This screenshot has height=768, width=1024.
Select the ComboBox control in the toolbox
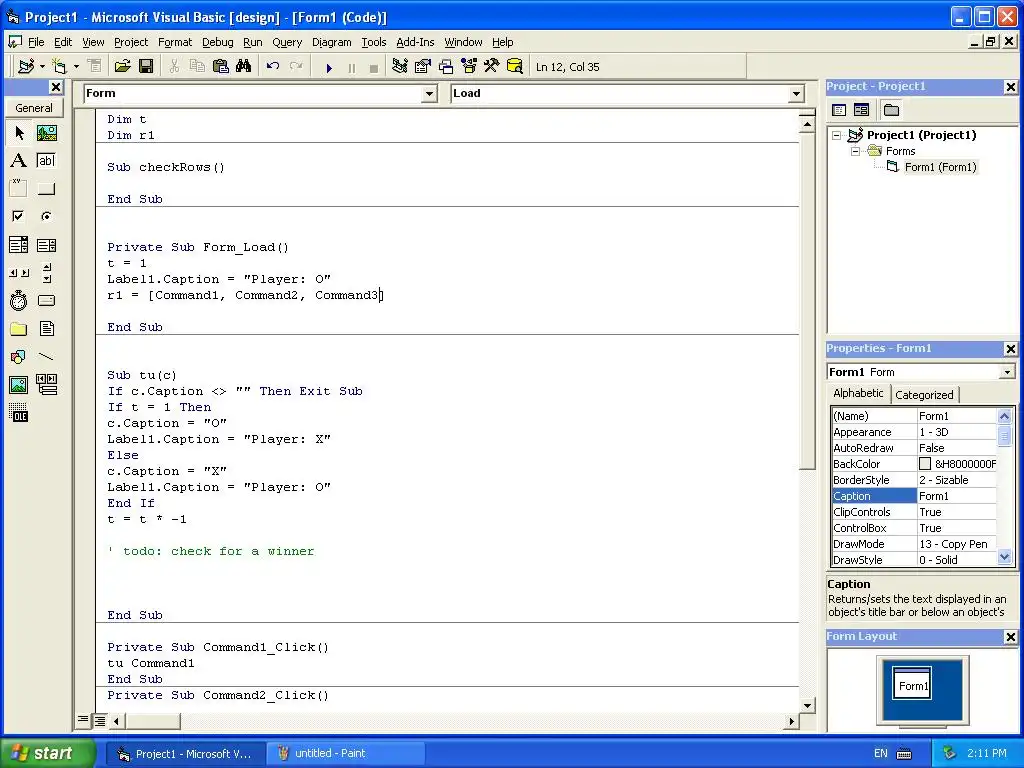point(19,245)
